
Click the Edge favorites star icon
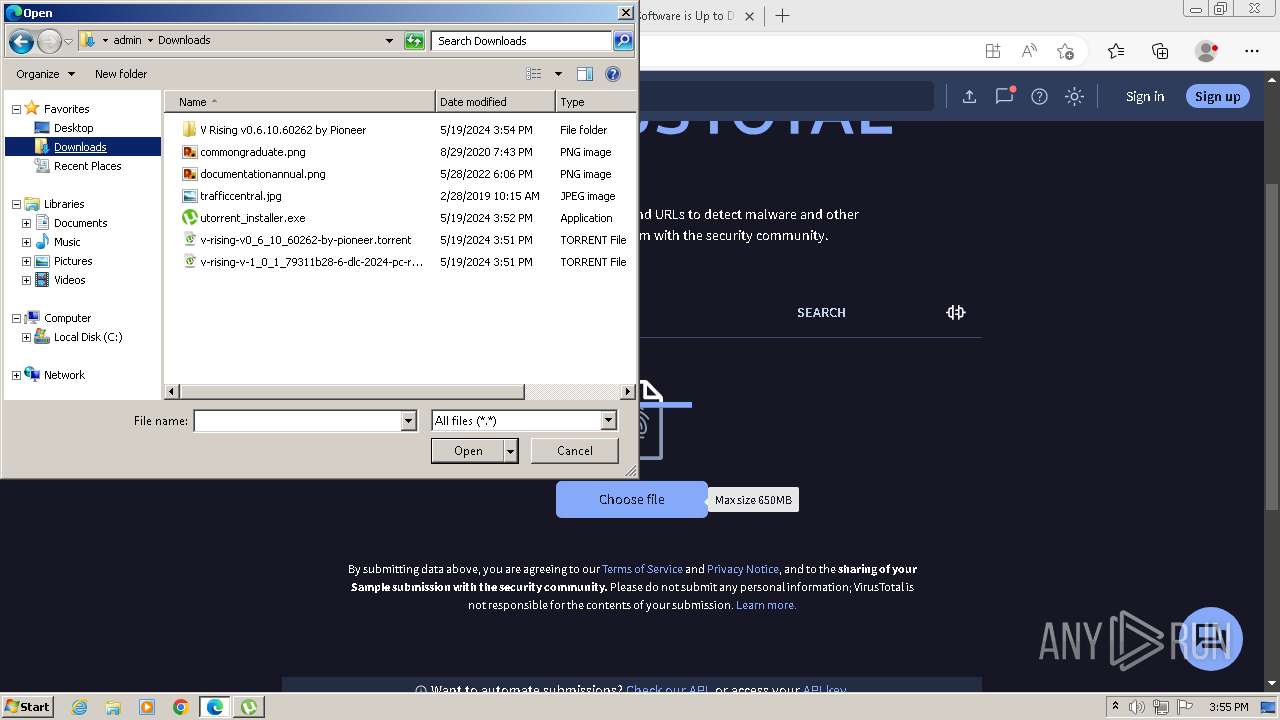[1116, 51]
